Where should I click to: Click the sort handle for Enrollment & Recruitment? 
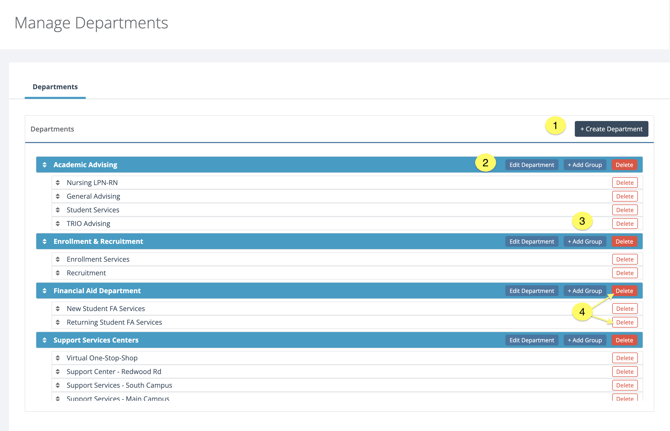[x=44, y=242]
